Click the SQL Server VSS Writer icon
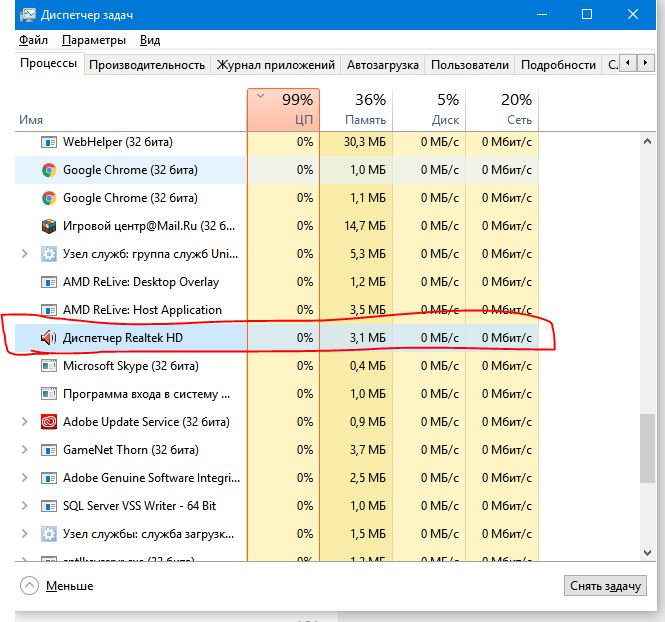 [49, 505]
